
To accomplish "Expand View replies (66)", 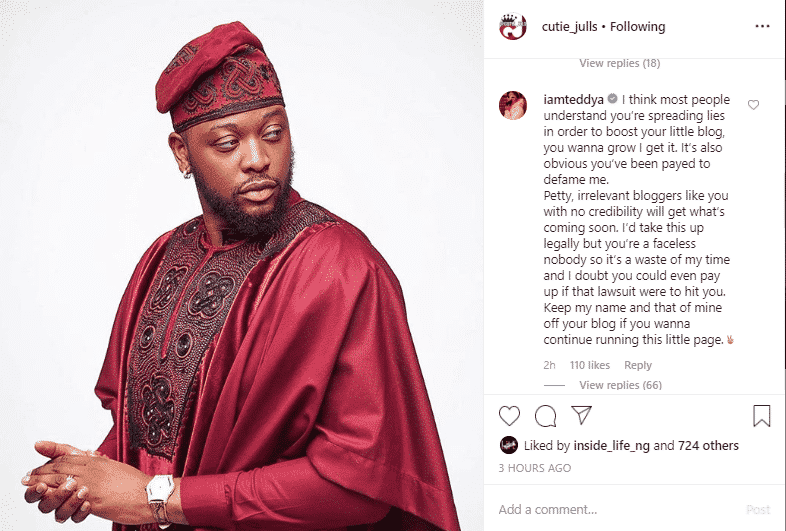I will tap(620, 385).
